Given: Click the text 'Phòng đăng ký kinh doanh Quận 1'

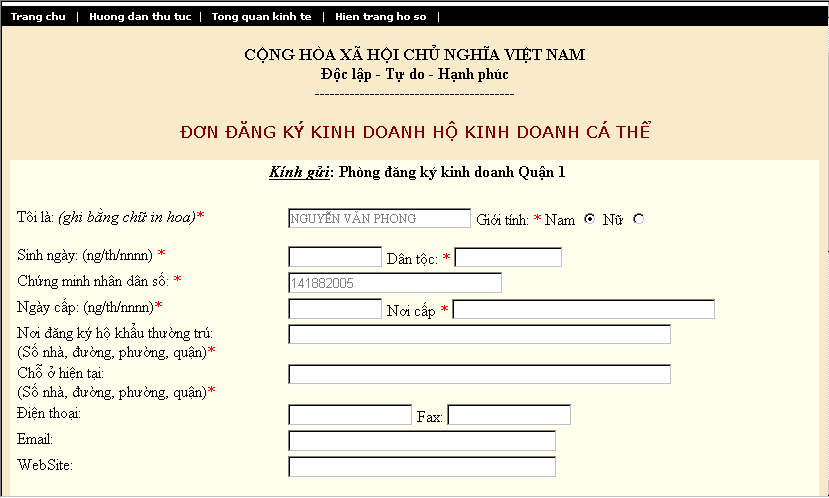Looking at the screenshot, I should 452,172.
